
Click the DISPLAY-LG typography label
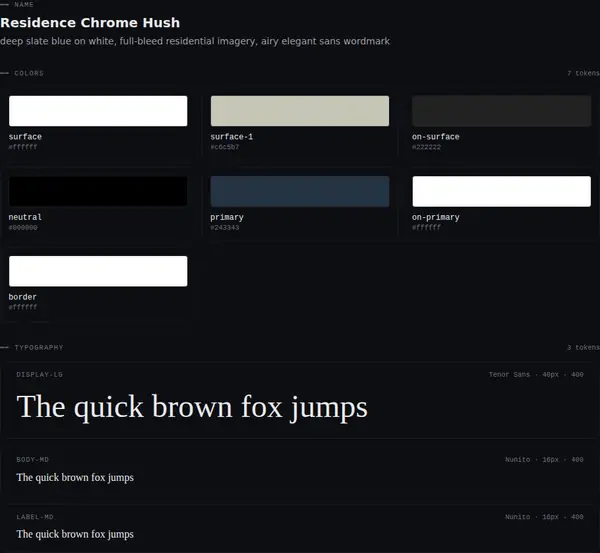point(39,375)
